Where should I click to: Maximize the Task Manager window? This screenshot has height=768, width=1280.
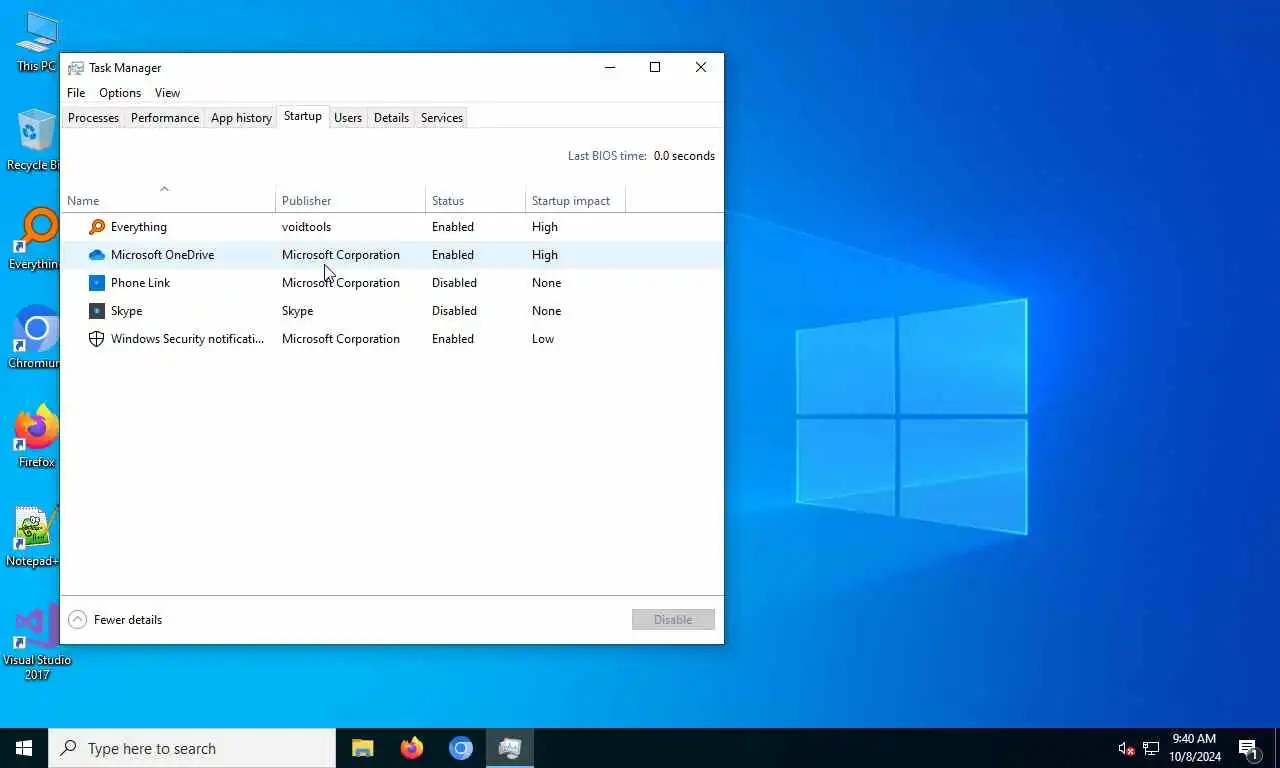[x=655, y=67]
